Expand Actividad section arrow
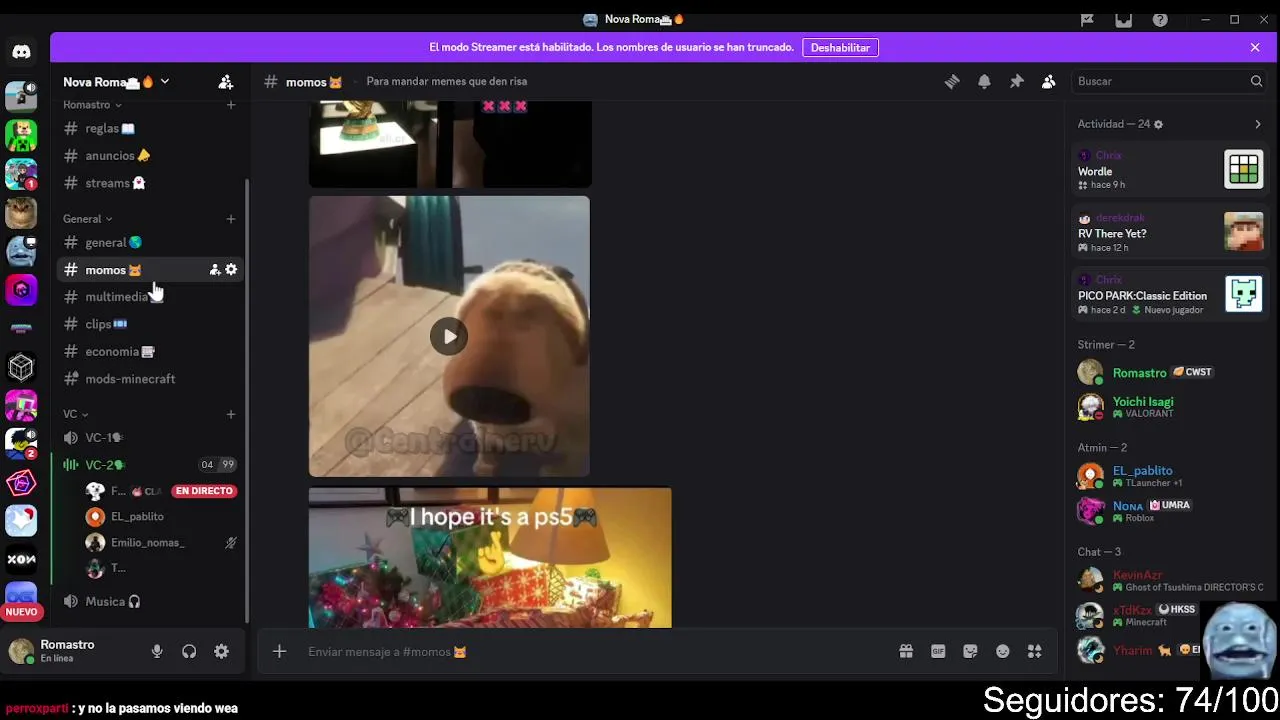The image size is (1280, 720). pyautogui.click(x=1258, y=124)
